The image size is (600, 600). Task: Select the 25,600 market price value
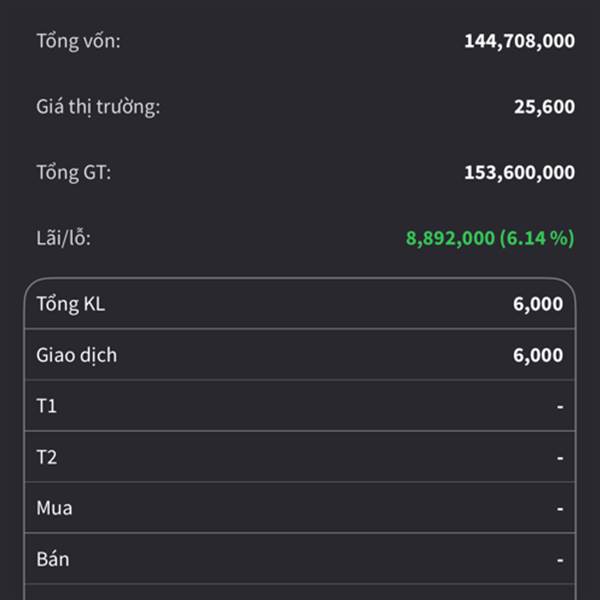point(544,107)
